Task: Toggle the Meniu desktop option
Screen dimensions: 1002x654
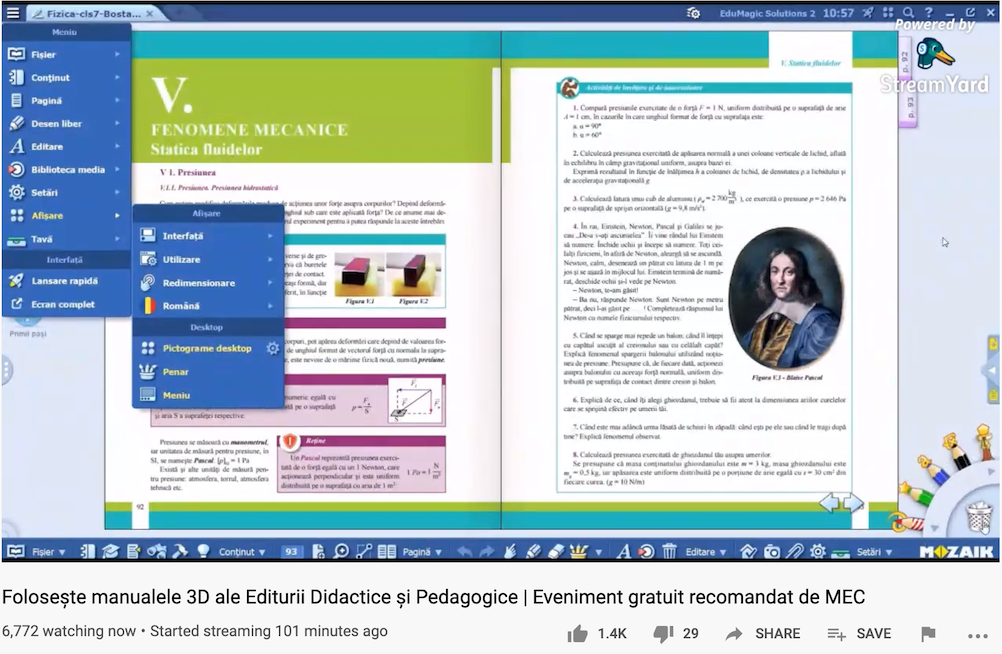Action: tap(176, 395)
